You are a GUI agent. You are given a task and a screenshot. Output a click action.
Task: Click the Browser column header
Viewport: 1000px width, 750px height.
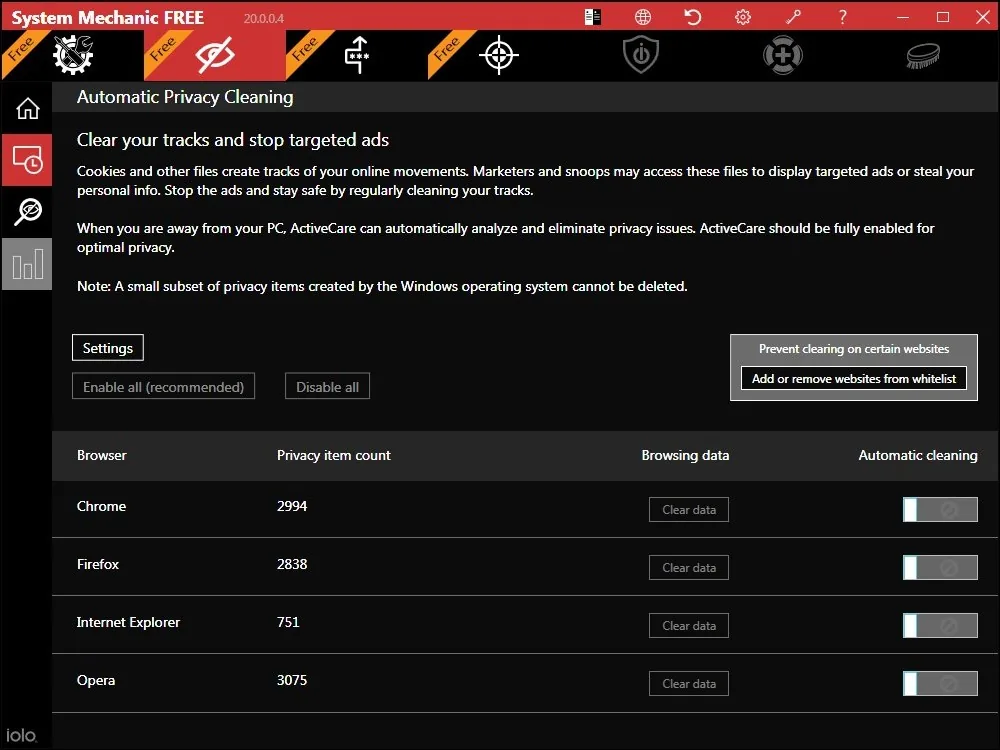(101, 455)
